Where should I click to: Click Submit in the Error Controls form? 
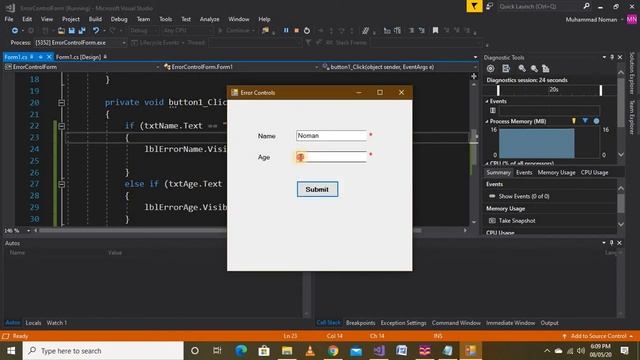pos(317,189)
